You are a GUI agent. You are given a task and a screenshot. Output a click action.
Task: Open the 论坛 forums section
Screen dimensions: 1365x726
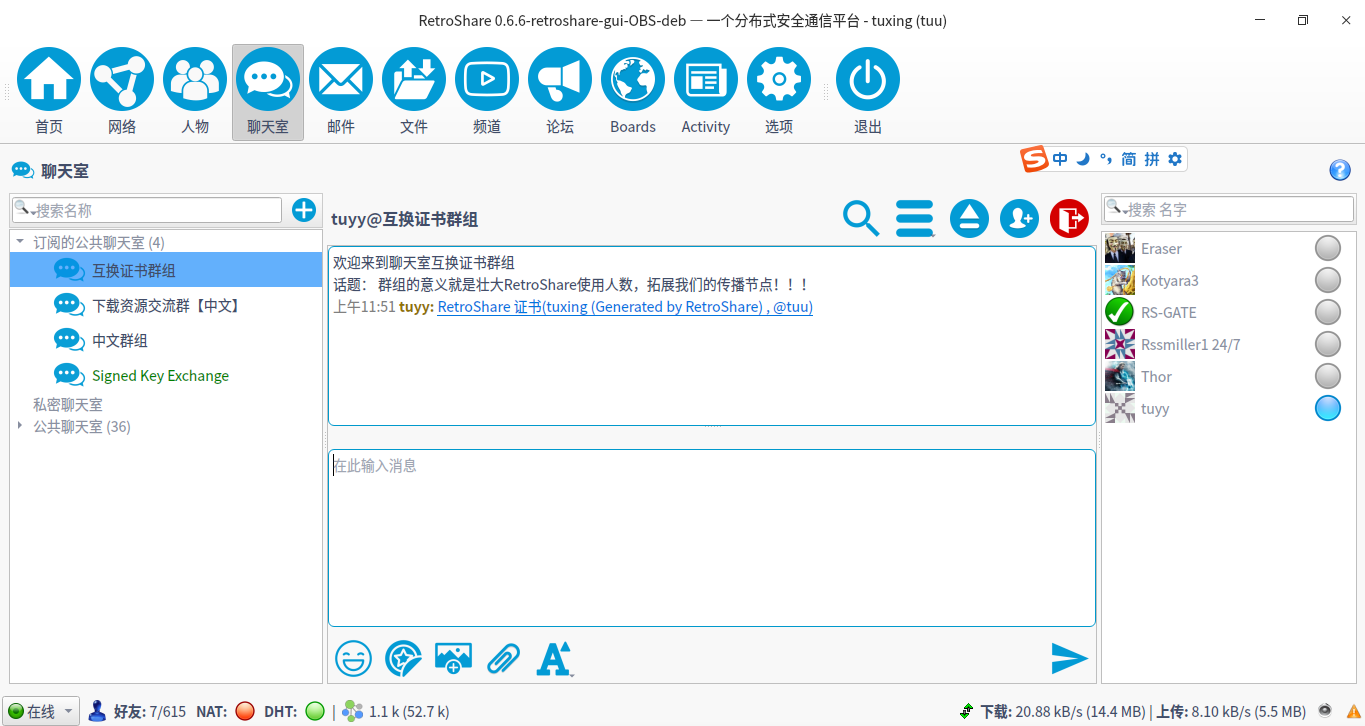tap(560, 80)
